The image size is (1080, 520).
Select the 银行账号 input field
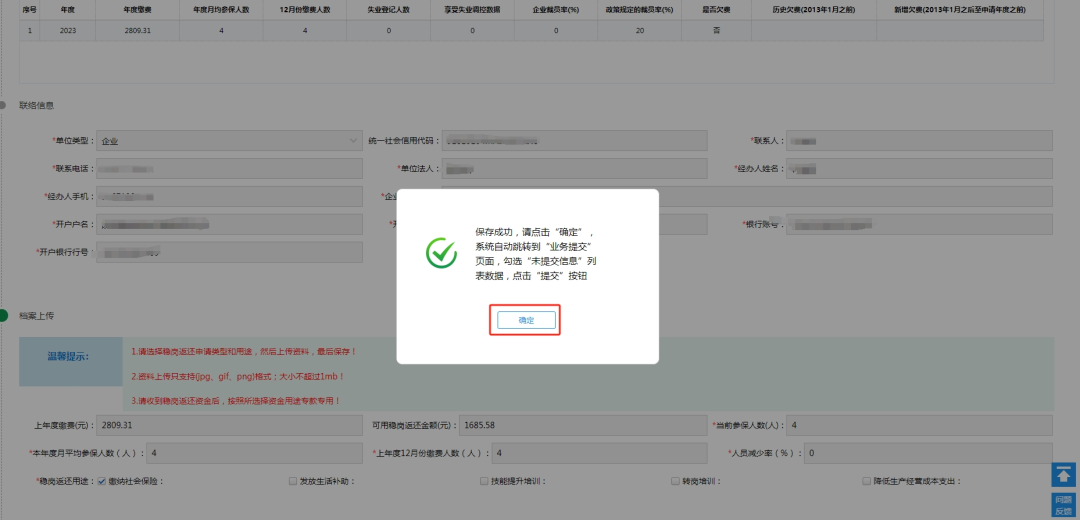(x=919, y=224)
